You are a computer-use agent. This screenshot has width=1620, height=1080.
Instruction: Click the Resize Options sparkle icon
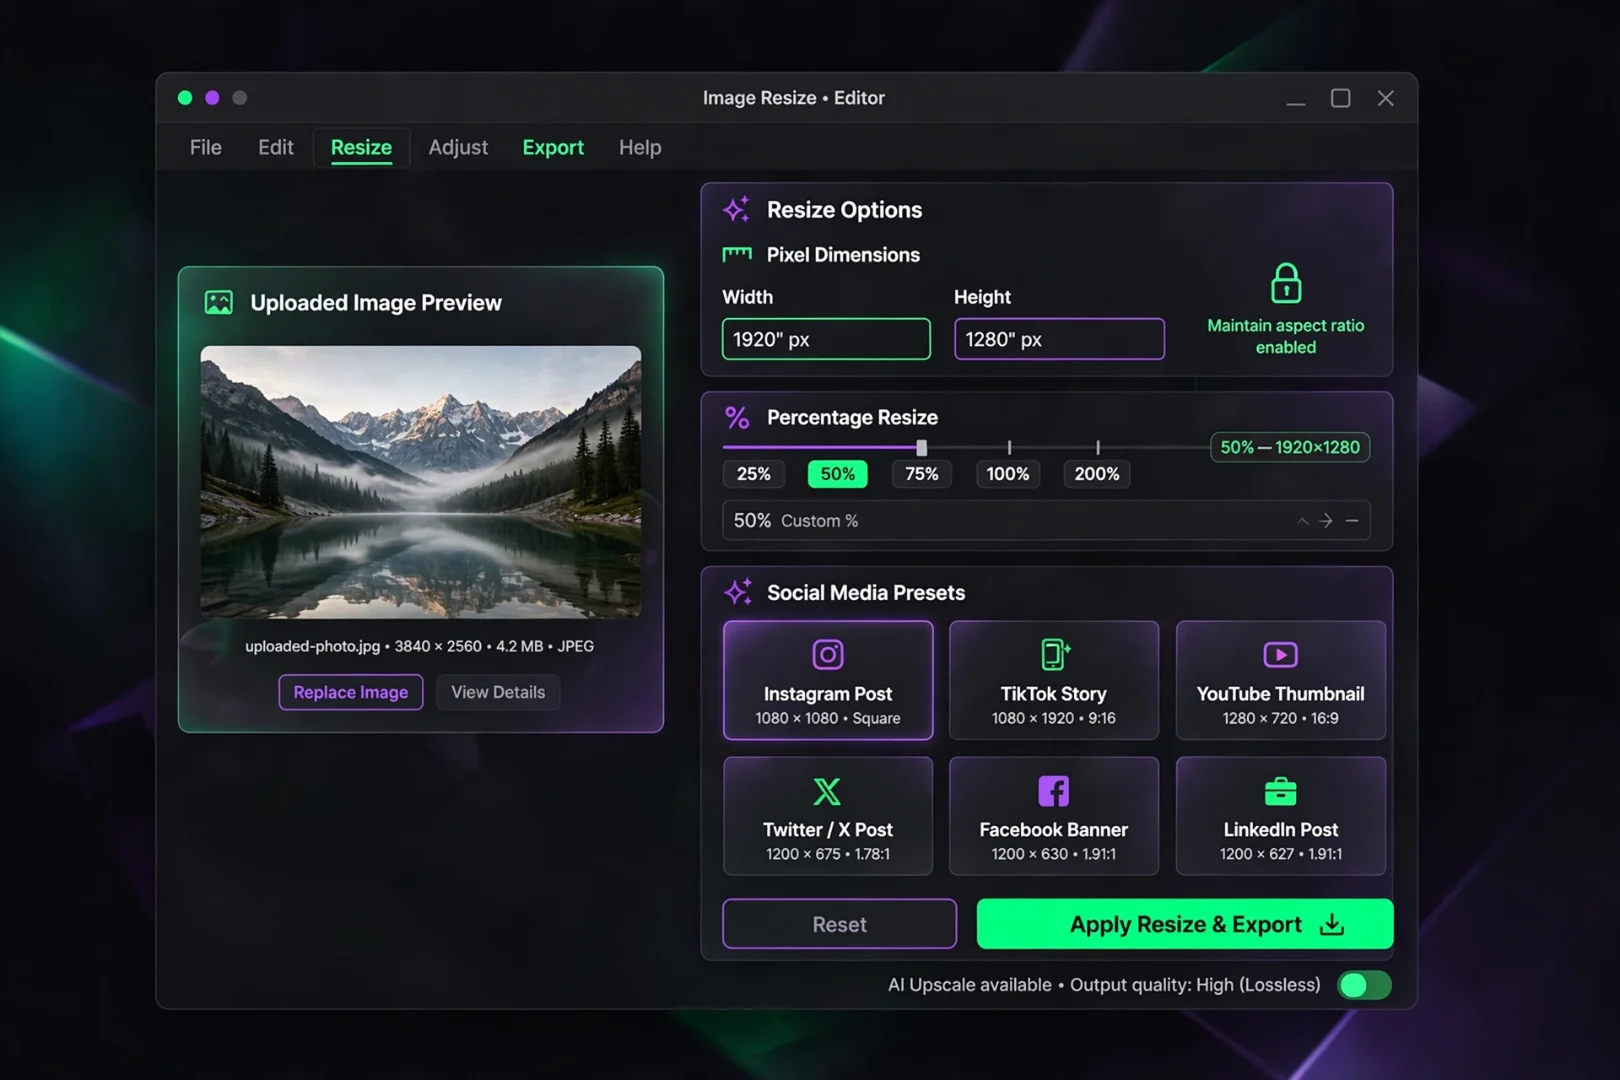point(737,209)
